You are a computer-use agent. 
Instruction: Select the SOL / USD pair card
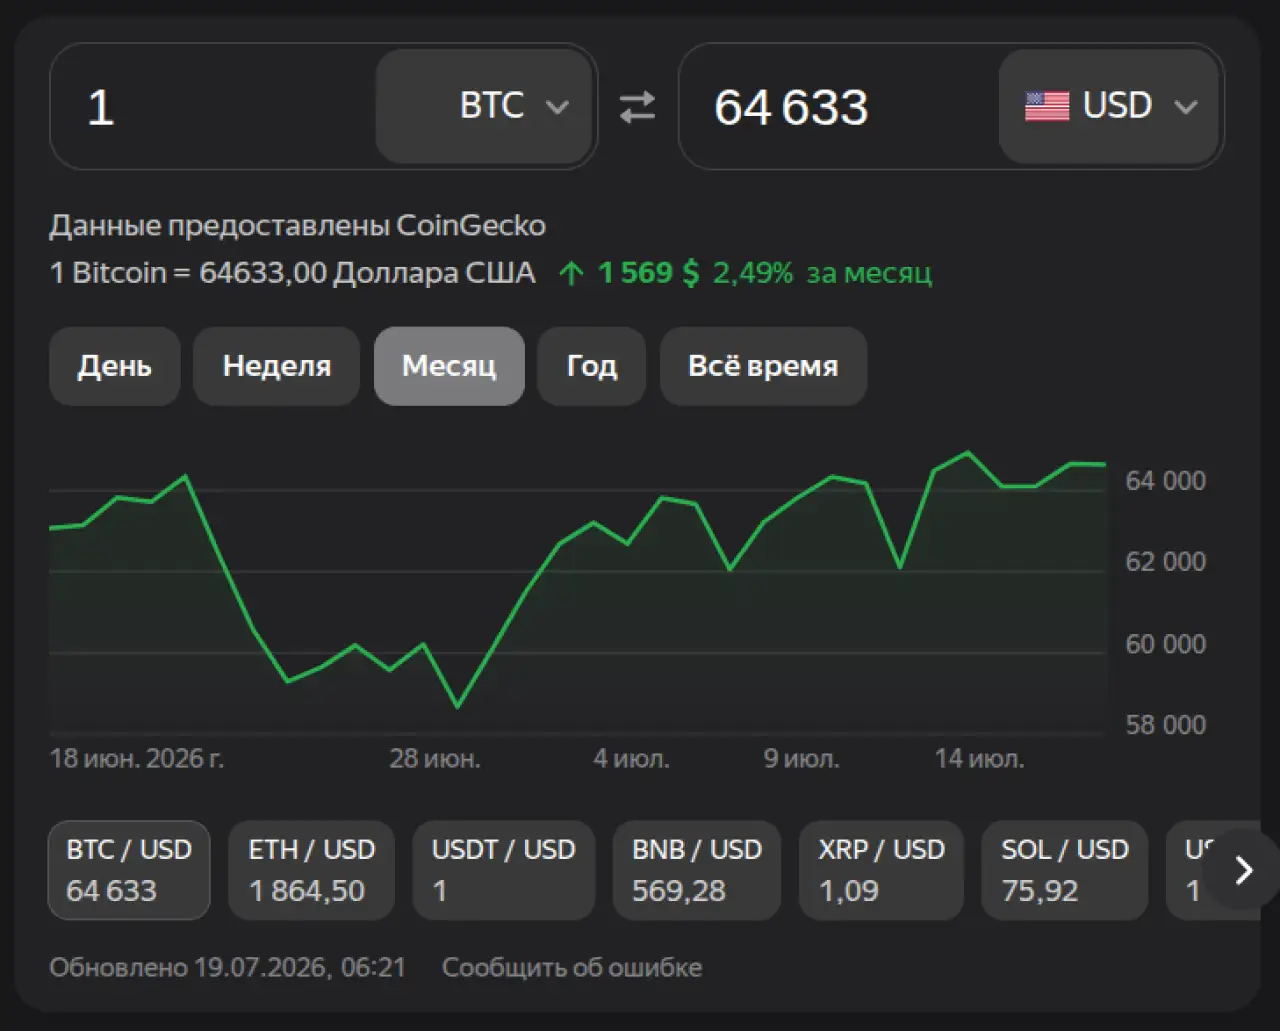point(1064,870)
